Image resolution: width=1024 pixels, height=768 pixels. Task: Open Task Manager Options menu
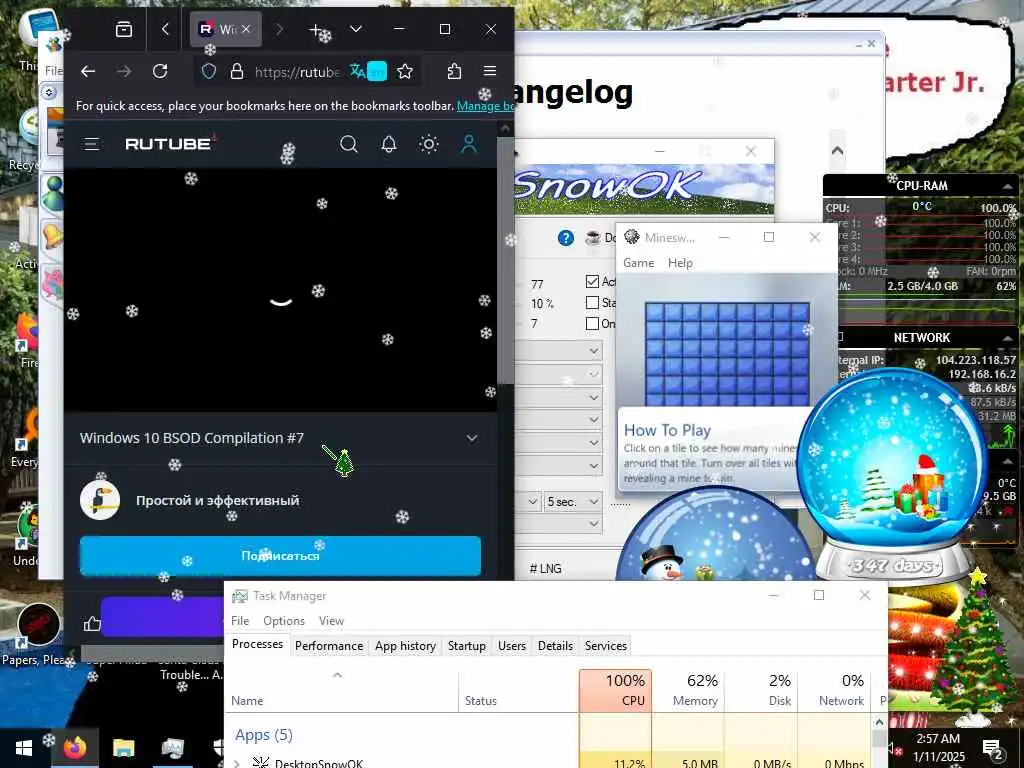pyautogui.click(x=283, y=620)
